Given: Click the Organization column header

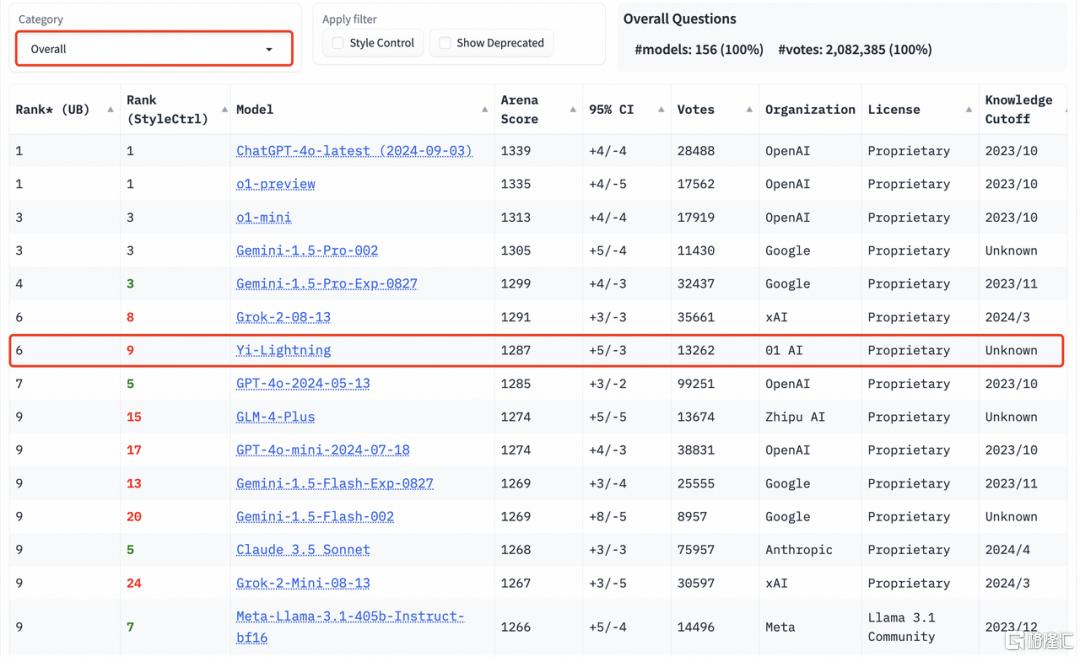Looking at the screenshot, I should coord(810,110).
